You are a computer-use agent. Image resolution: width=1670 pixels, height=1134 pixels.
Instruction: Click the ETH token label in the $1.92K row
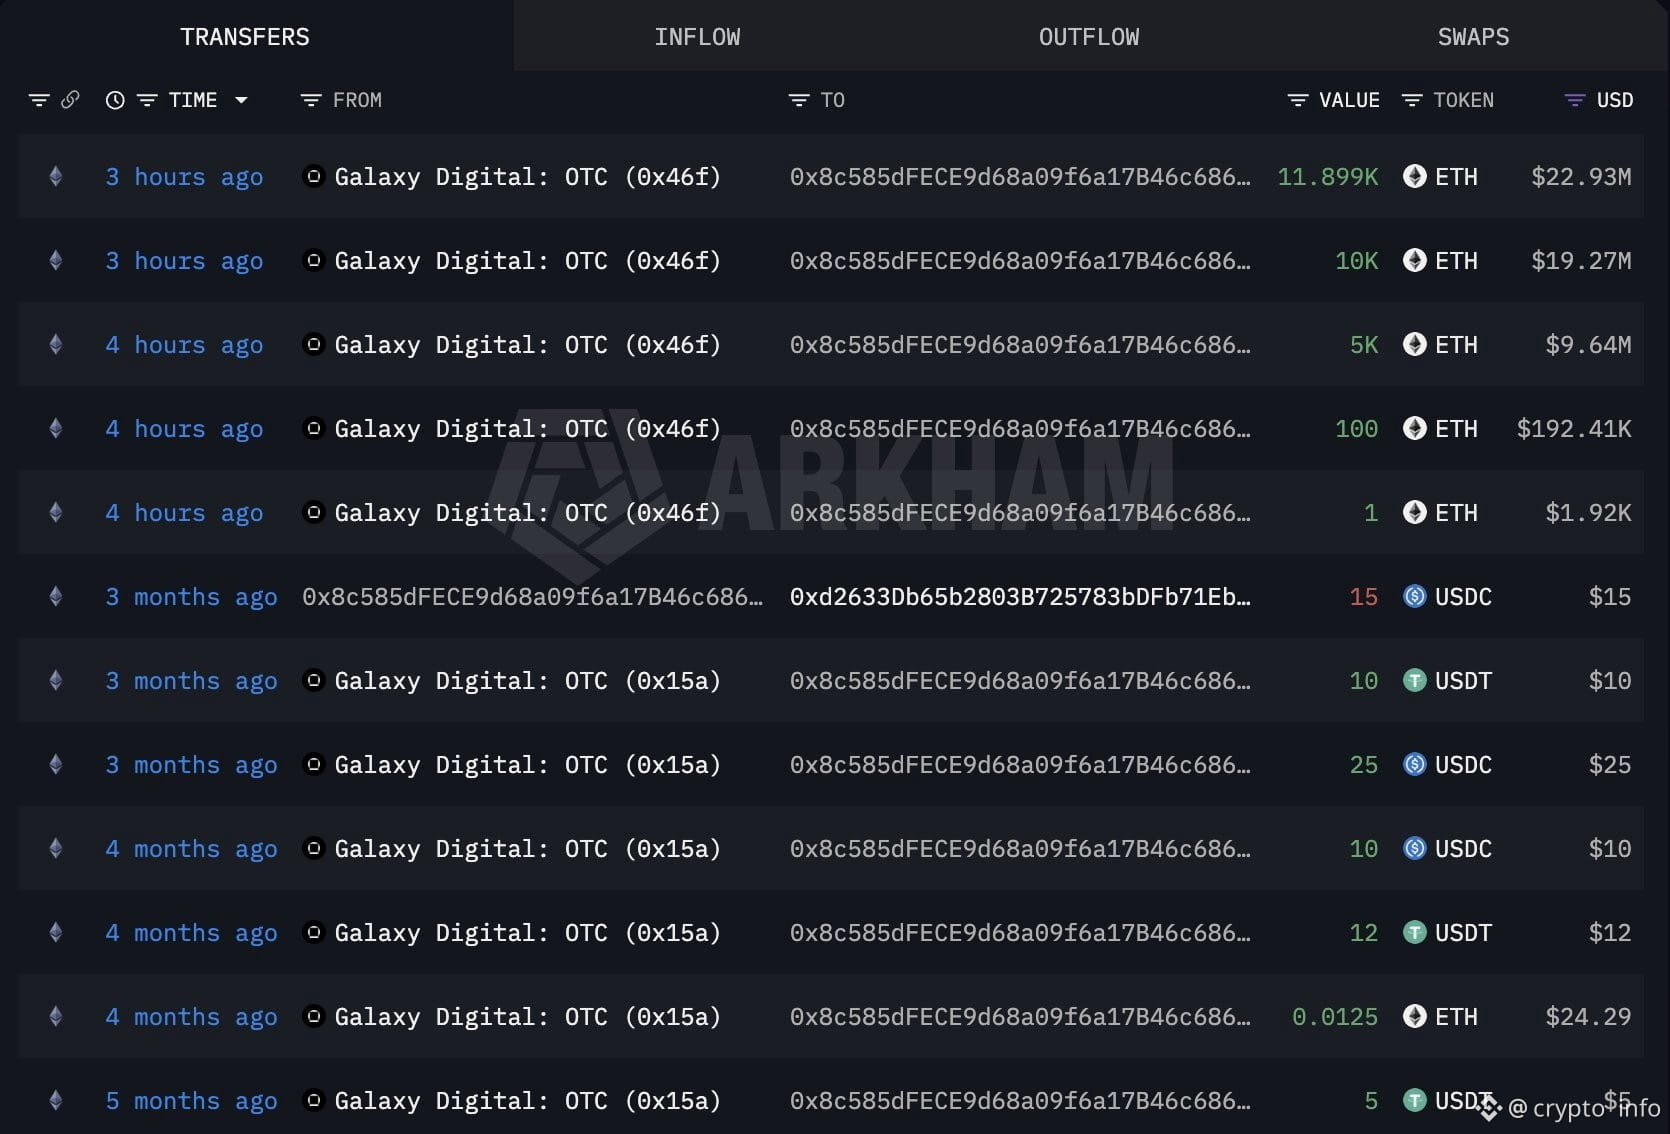click(x=1456, y=513)
